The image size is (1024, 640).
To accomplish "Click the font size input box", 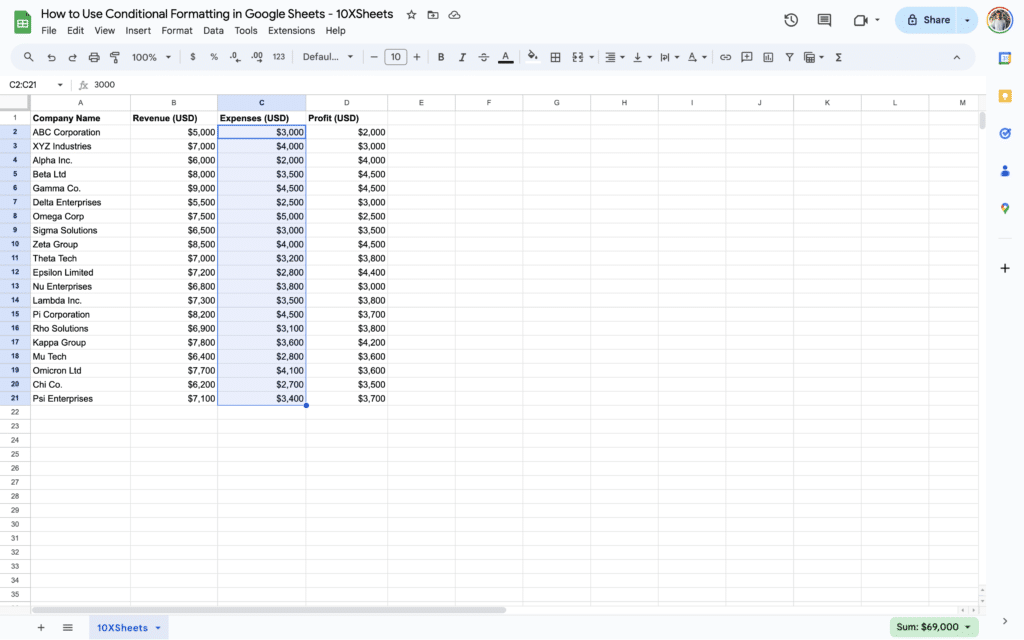I will pyautogui.click(x=396, y=57).
